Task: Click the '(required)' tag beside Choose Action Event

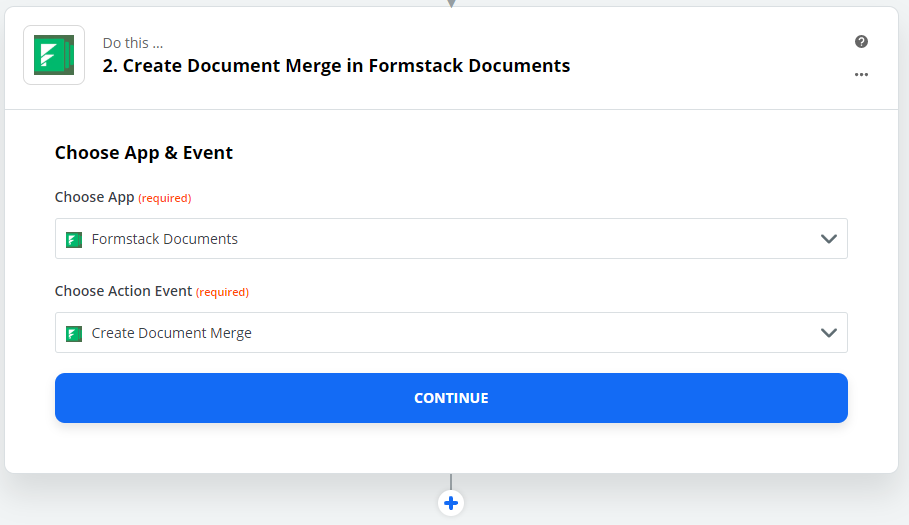Action: click(222, 292)
